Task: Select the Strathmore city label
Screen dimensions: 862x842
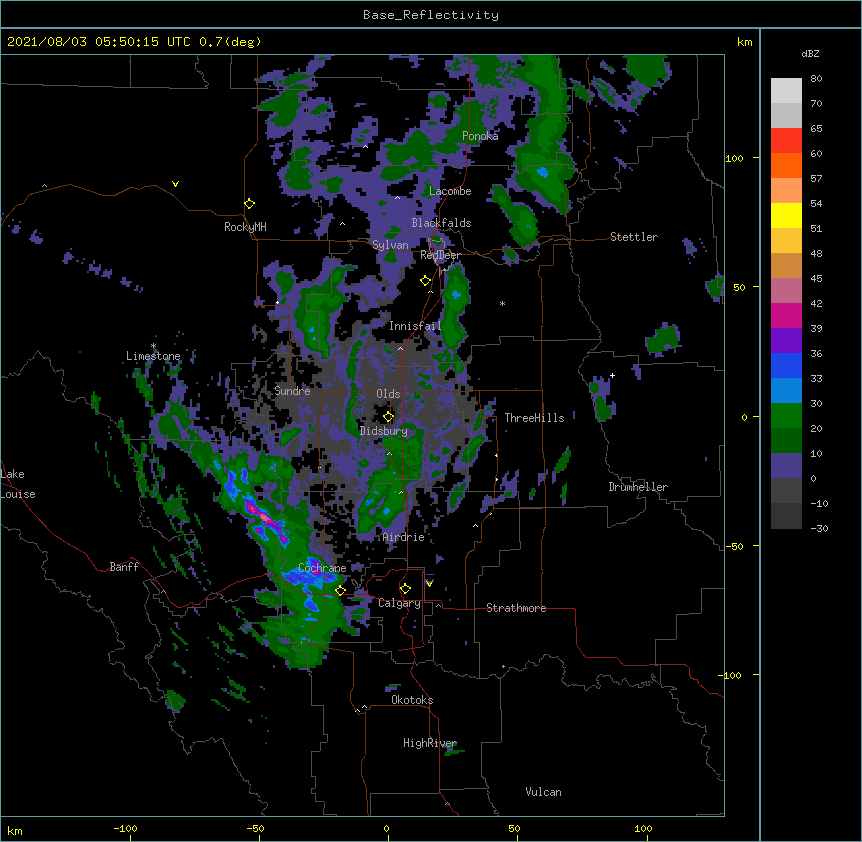Action: (516, 608)
